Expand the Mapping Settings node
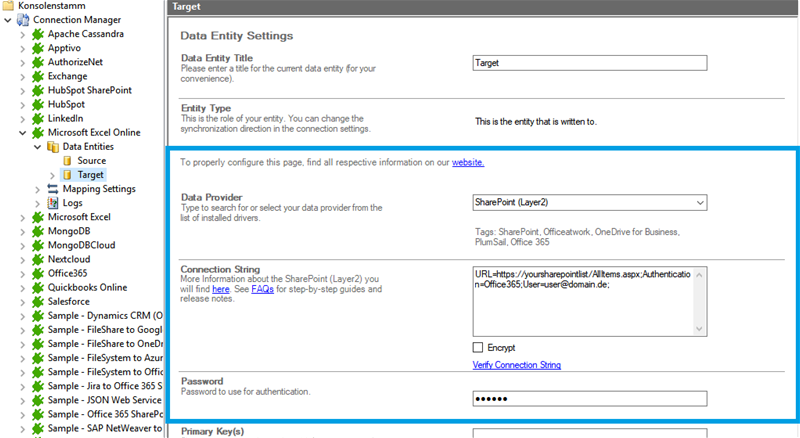 (38, 188)
